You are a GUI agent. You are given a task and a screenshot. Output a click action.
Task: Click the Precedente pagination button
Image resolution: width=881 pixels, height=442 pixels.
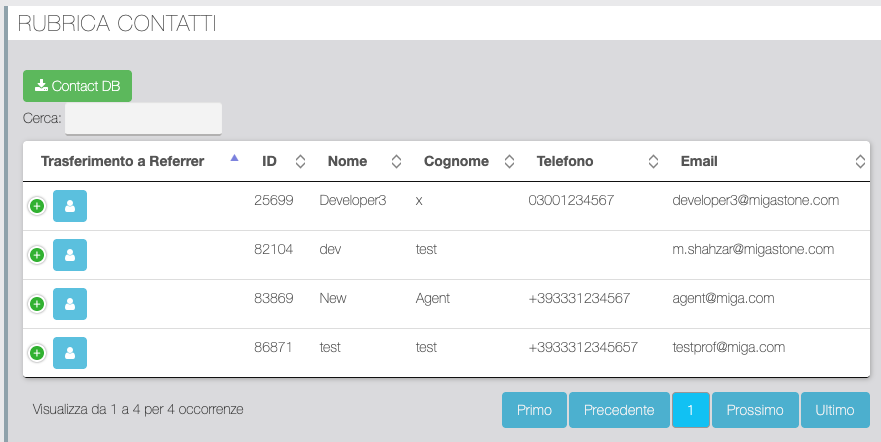(619, 410)
